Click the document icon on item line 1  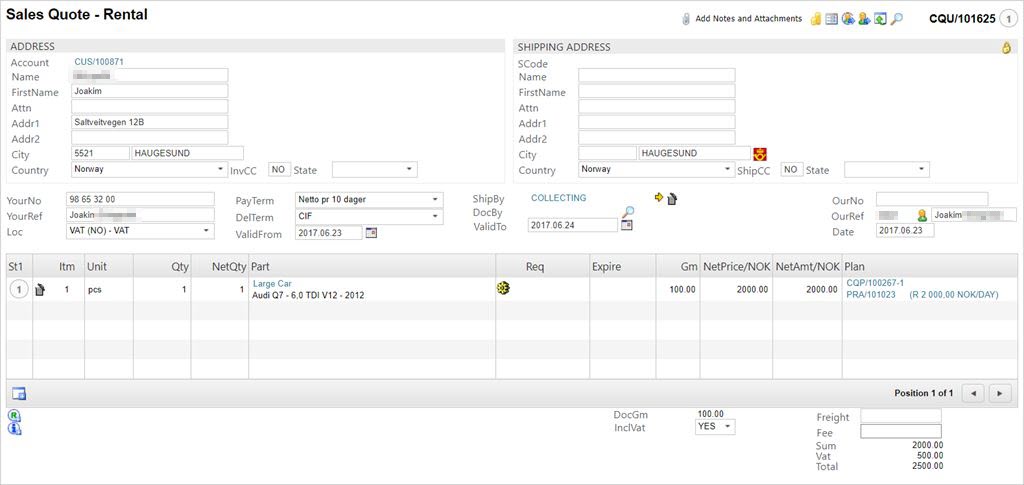point(40,290)
